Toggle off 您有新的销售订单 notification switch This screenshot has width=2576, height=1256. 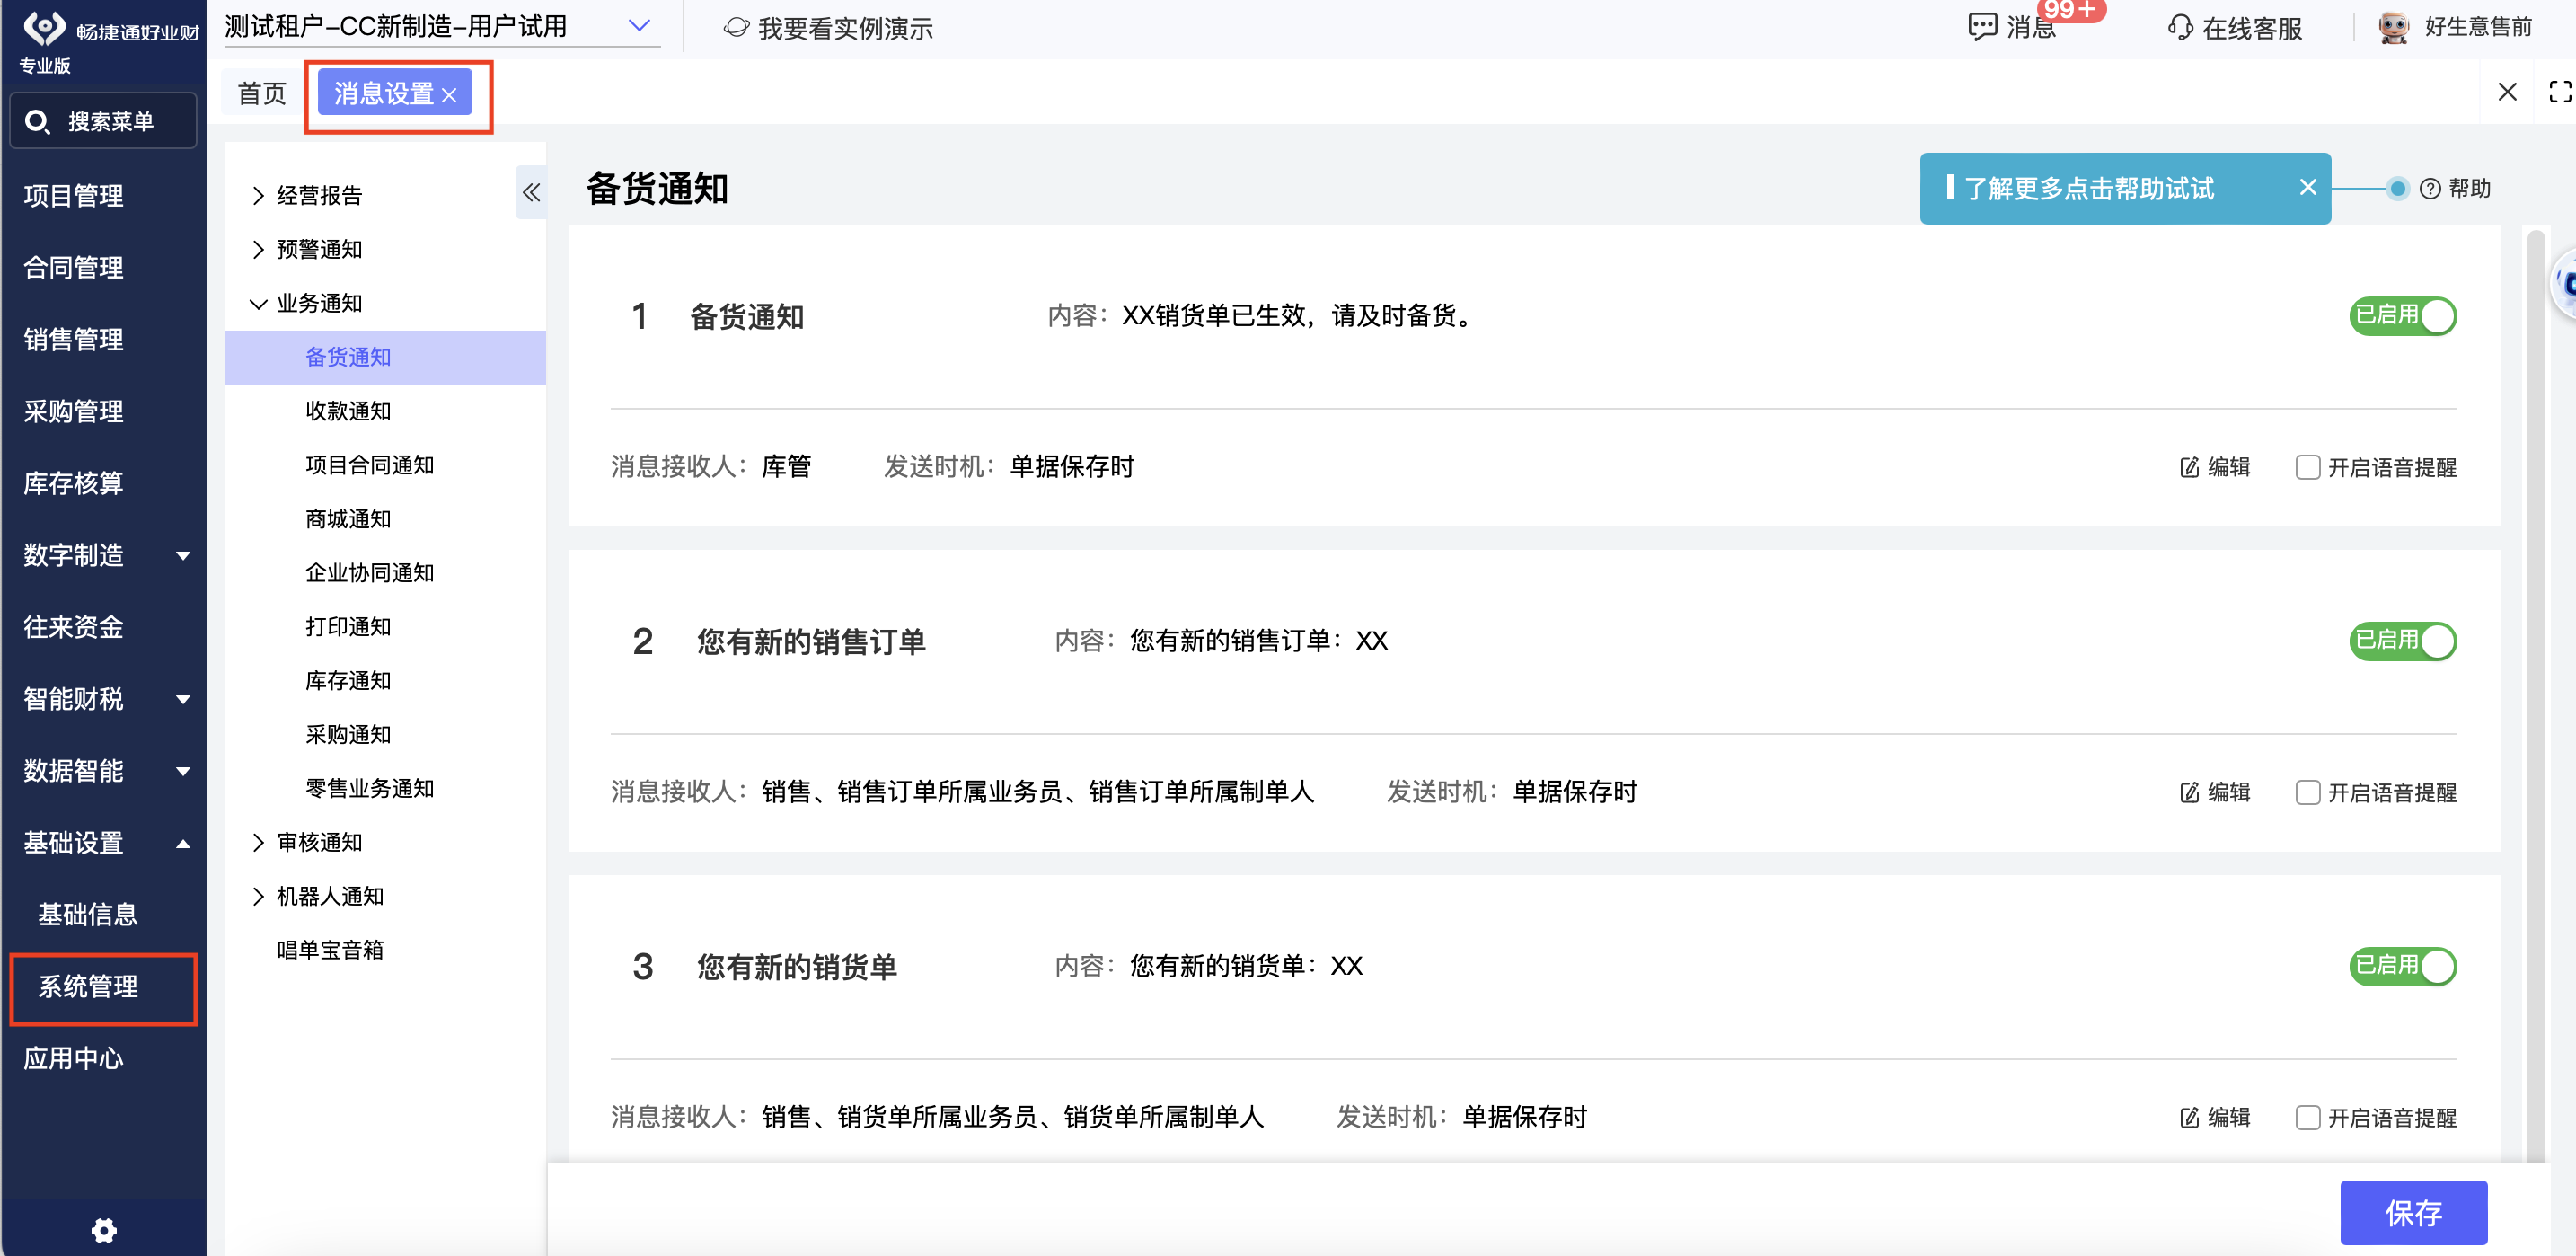(2402, 640)
